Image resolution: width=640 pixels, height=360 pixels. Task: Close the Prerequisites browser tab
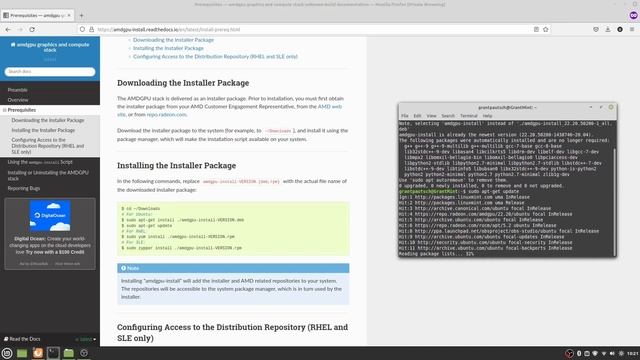pyautogui.click(x=69, y=16)
